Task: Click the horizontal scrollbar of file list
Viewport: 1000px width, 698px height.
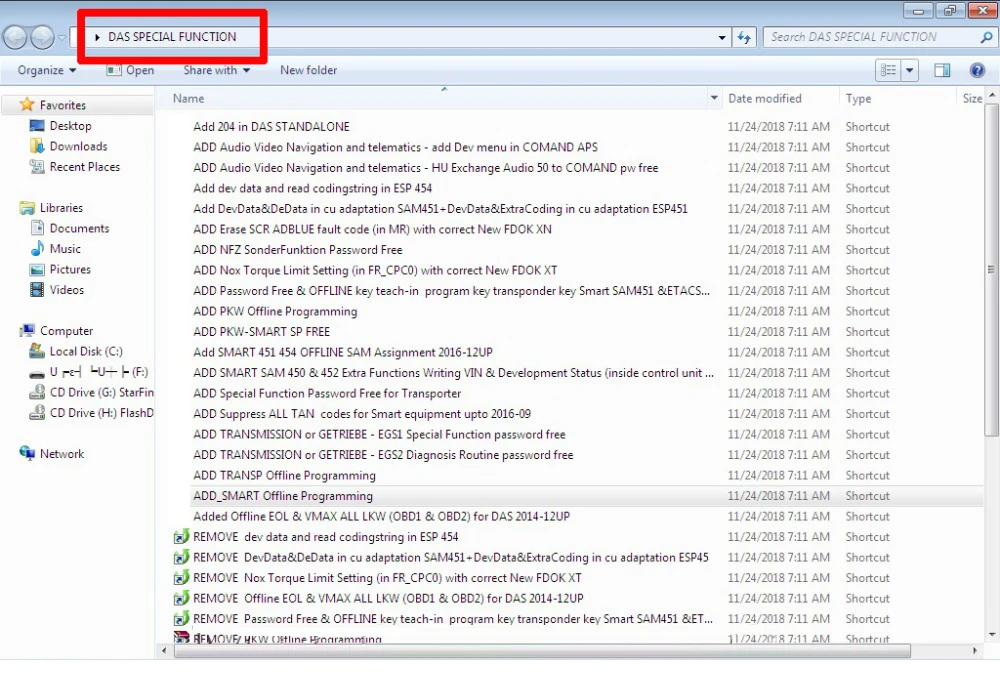Action: (542, 651)
